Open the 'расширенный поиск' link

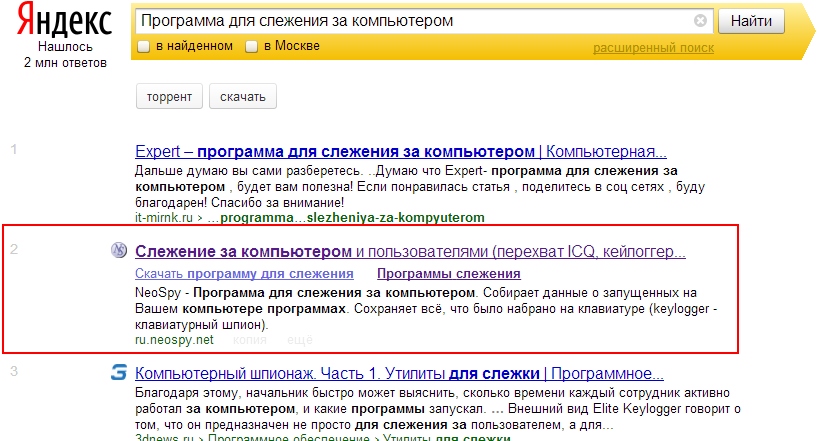point(653,48)
